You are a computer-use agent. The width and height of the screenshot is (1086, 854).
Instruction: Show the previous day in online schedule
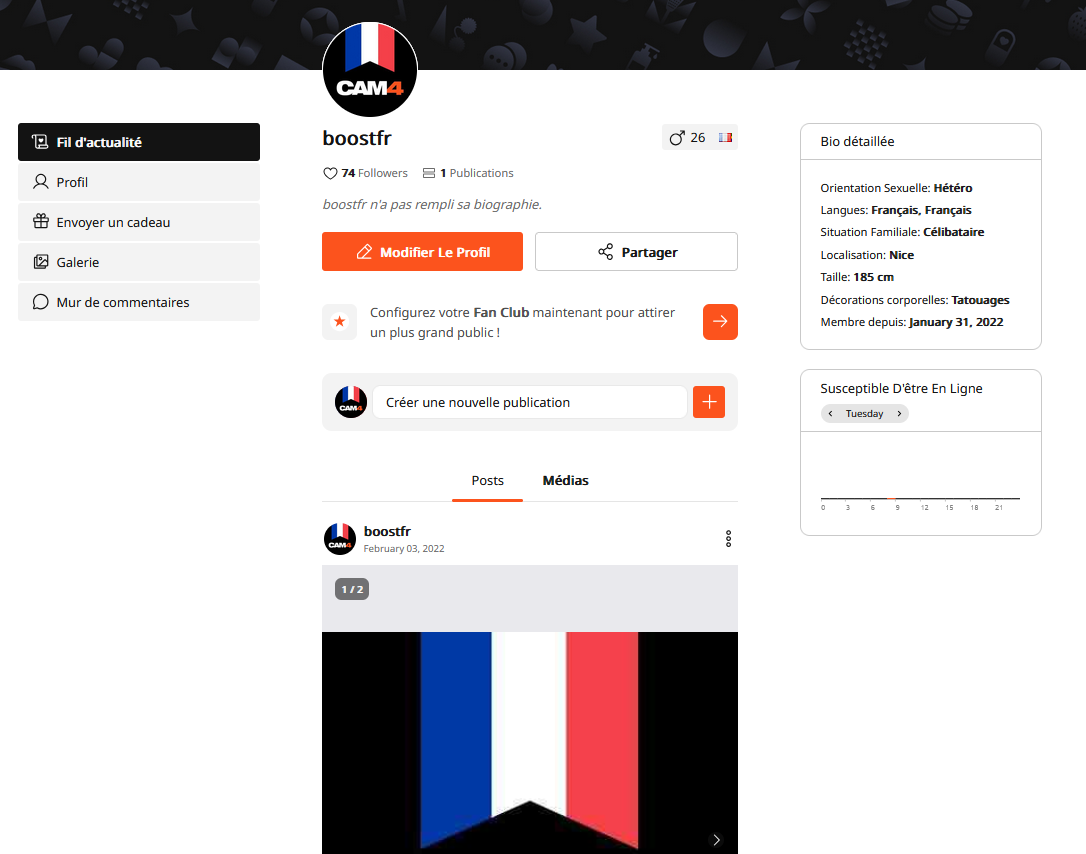pyautogui.click(x=830, y=413)
